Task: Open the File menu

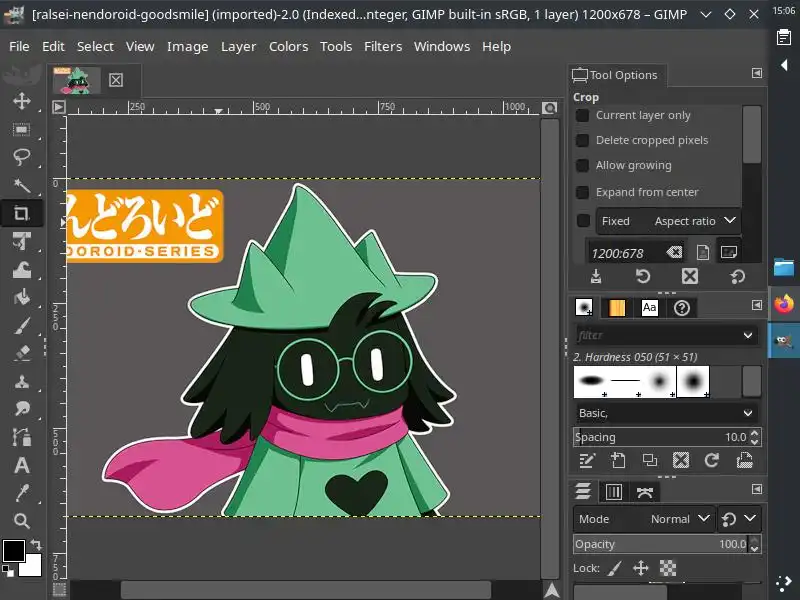Action: 19,46
